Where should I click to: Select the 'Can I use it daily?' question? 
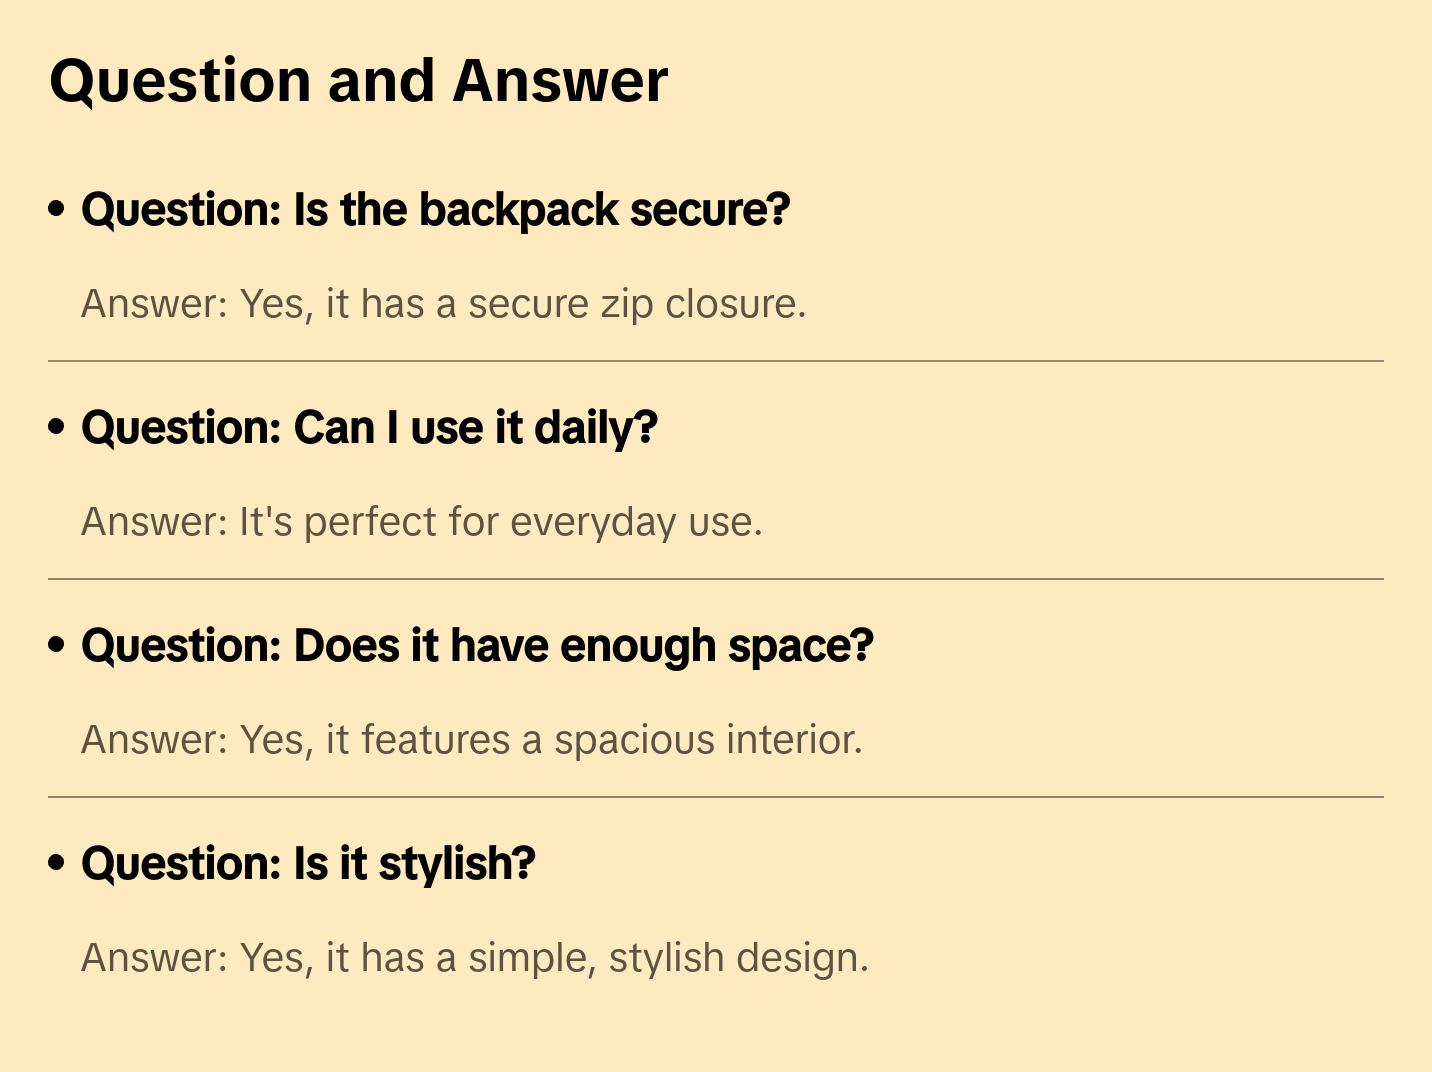click(369, 428)
